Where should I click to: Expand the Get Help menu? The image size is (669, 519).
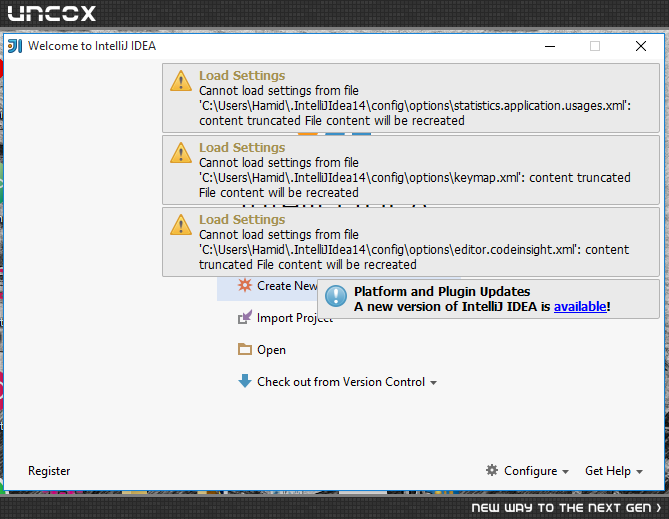pyautogui.click(x=614, y=471)
